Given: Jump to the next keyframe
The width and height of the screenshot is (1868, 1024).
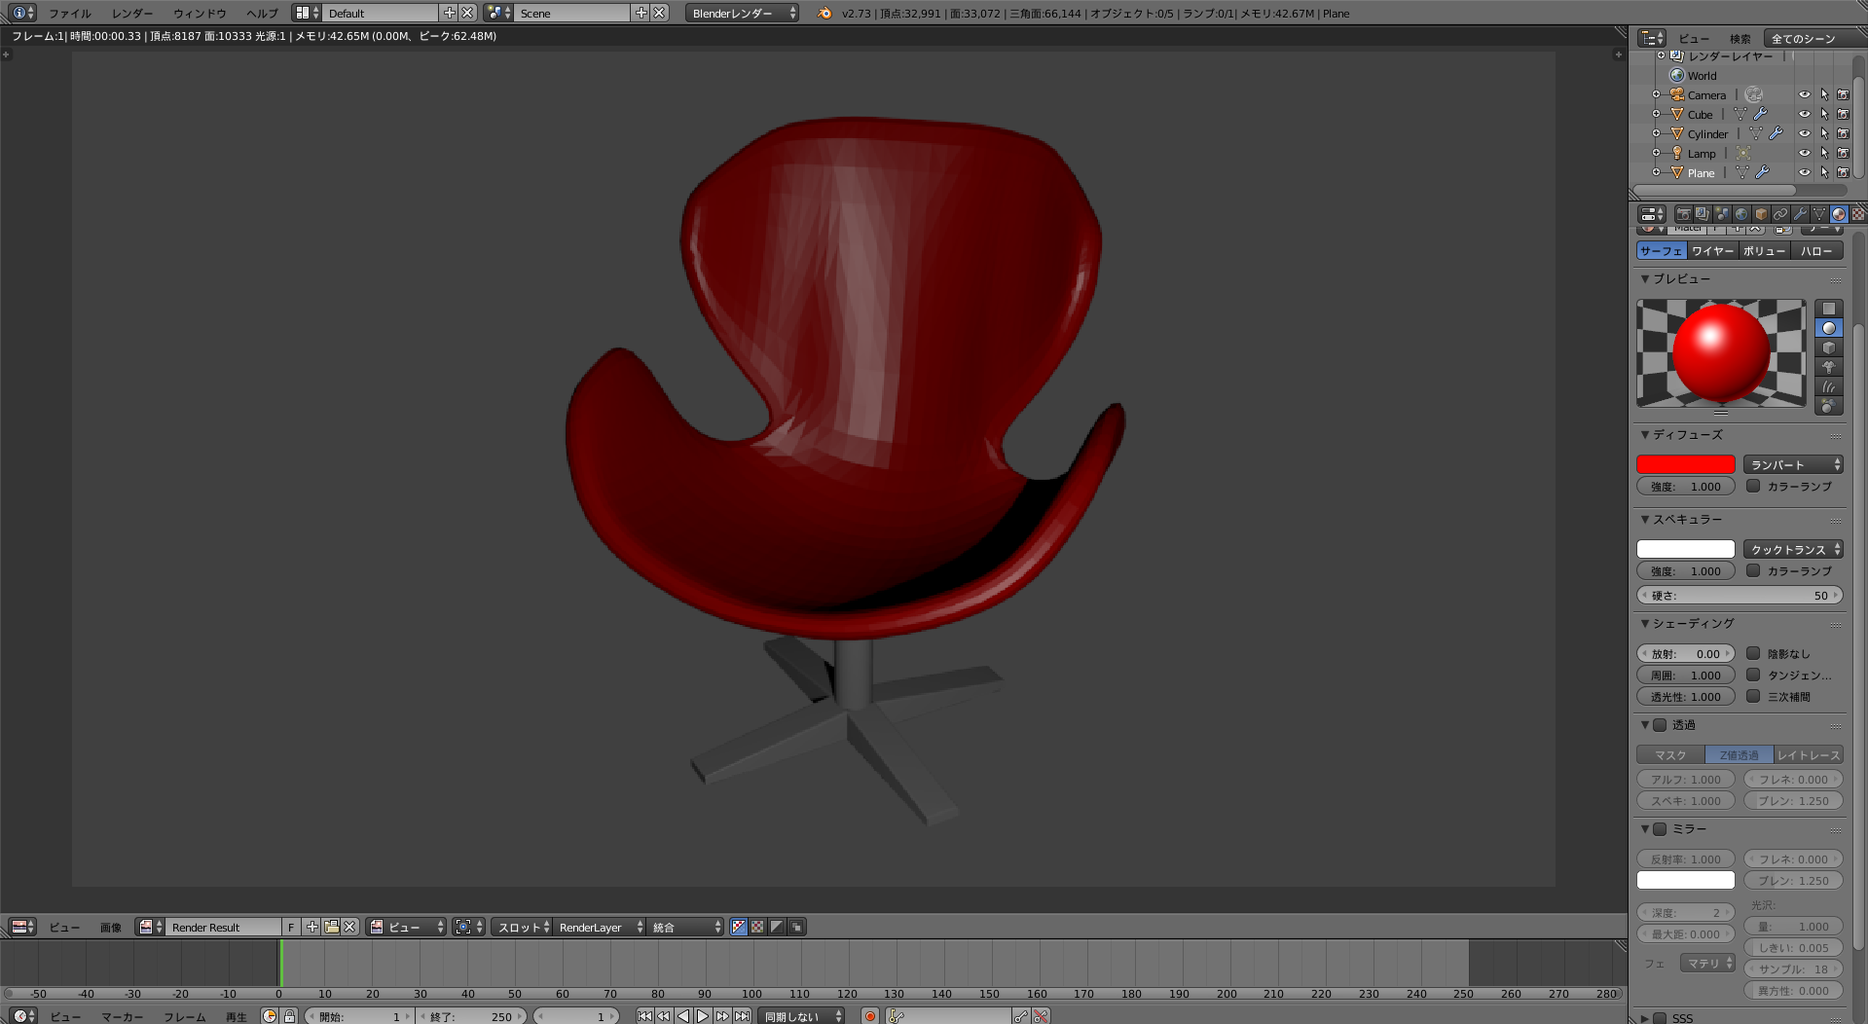Looking at the screenshot, I should (x=722, y=1016).
